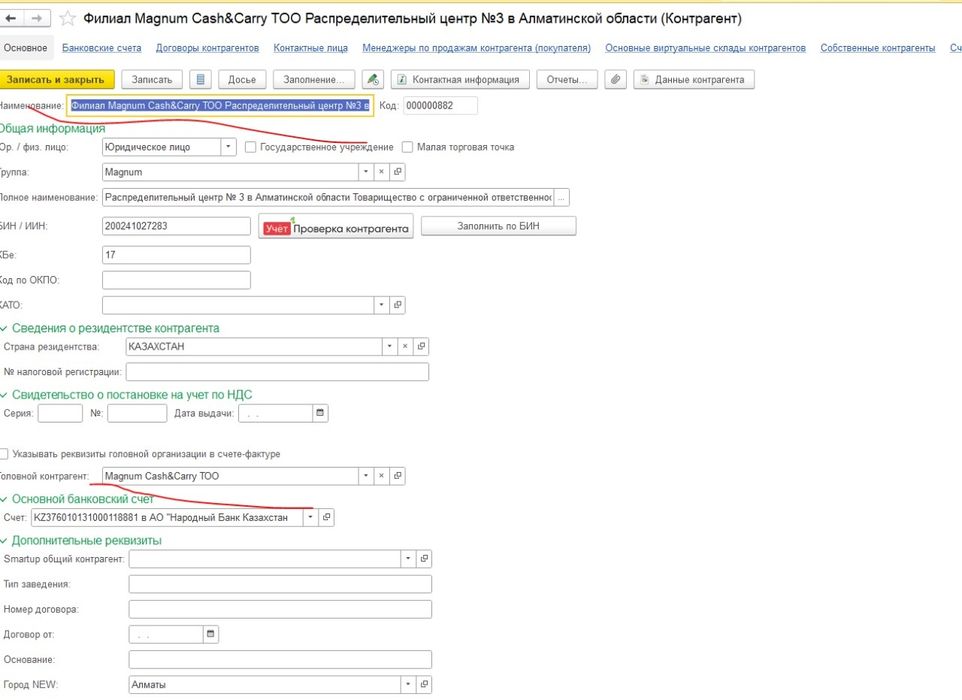This screenshot has height=700, width=962.
Task: Enable Малая торговая точка checkbox
Action: tap(407, 147)
